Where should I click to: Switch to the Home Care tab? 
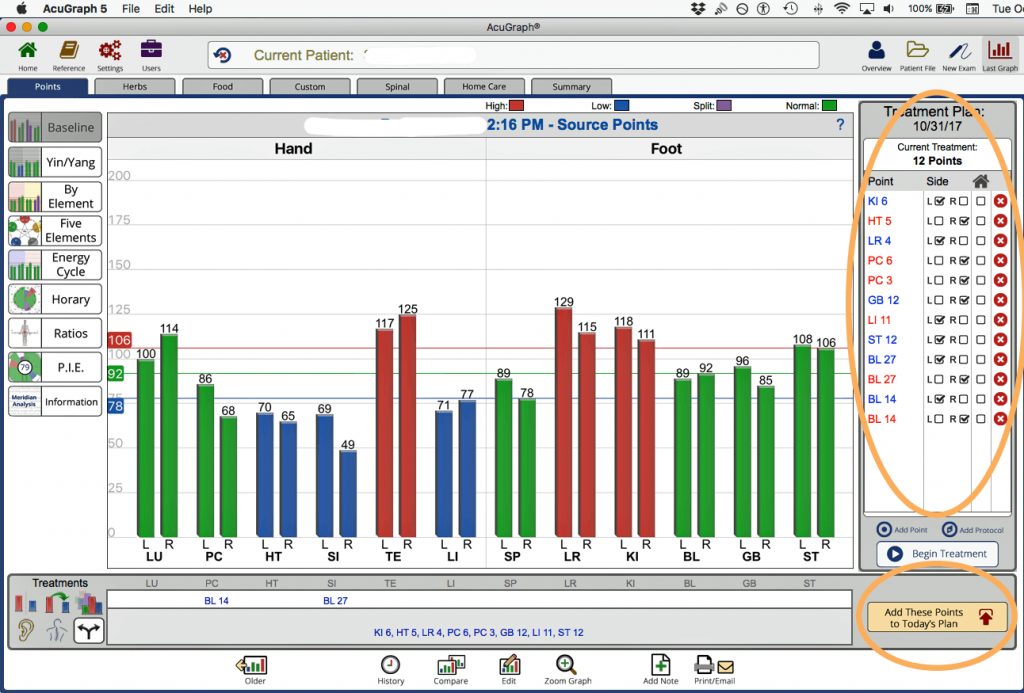point(484,87)
